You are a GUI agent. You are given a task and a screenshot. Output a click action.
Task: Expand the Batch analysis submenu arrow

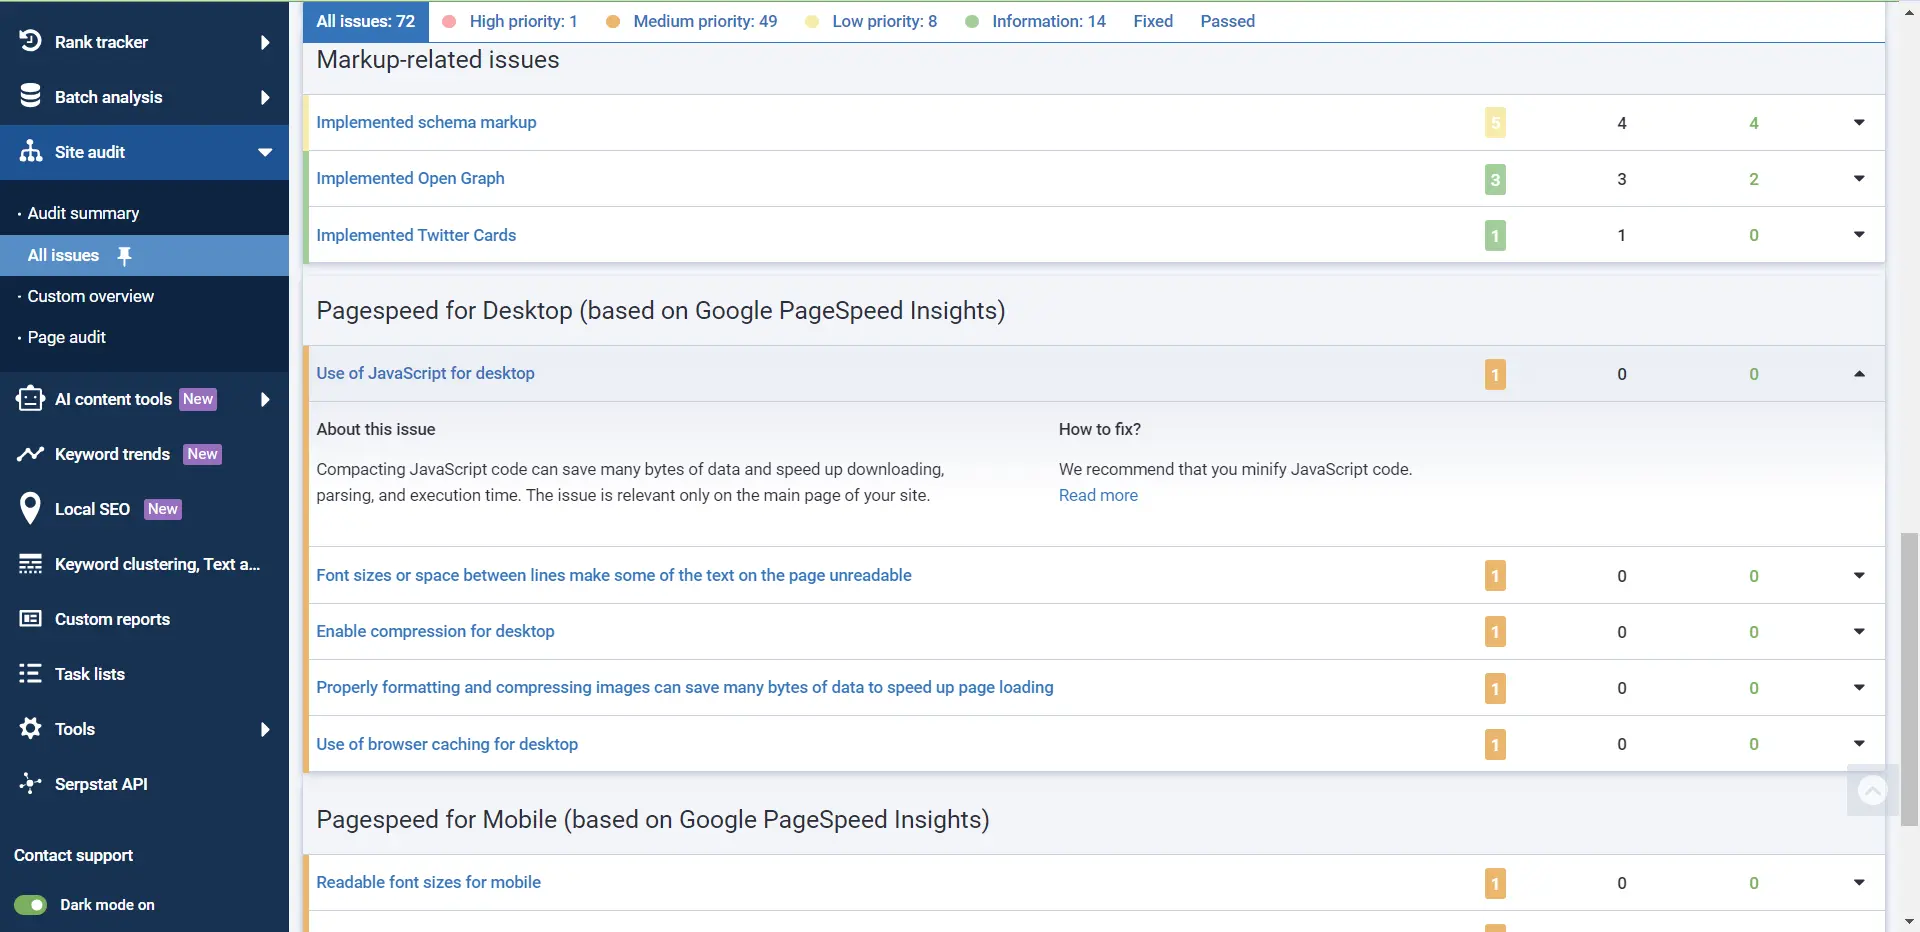265,97
